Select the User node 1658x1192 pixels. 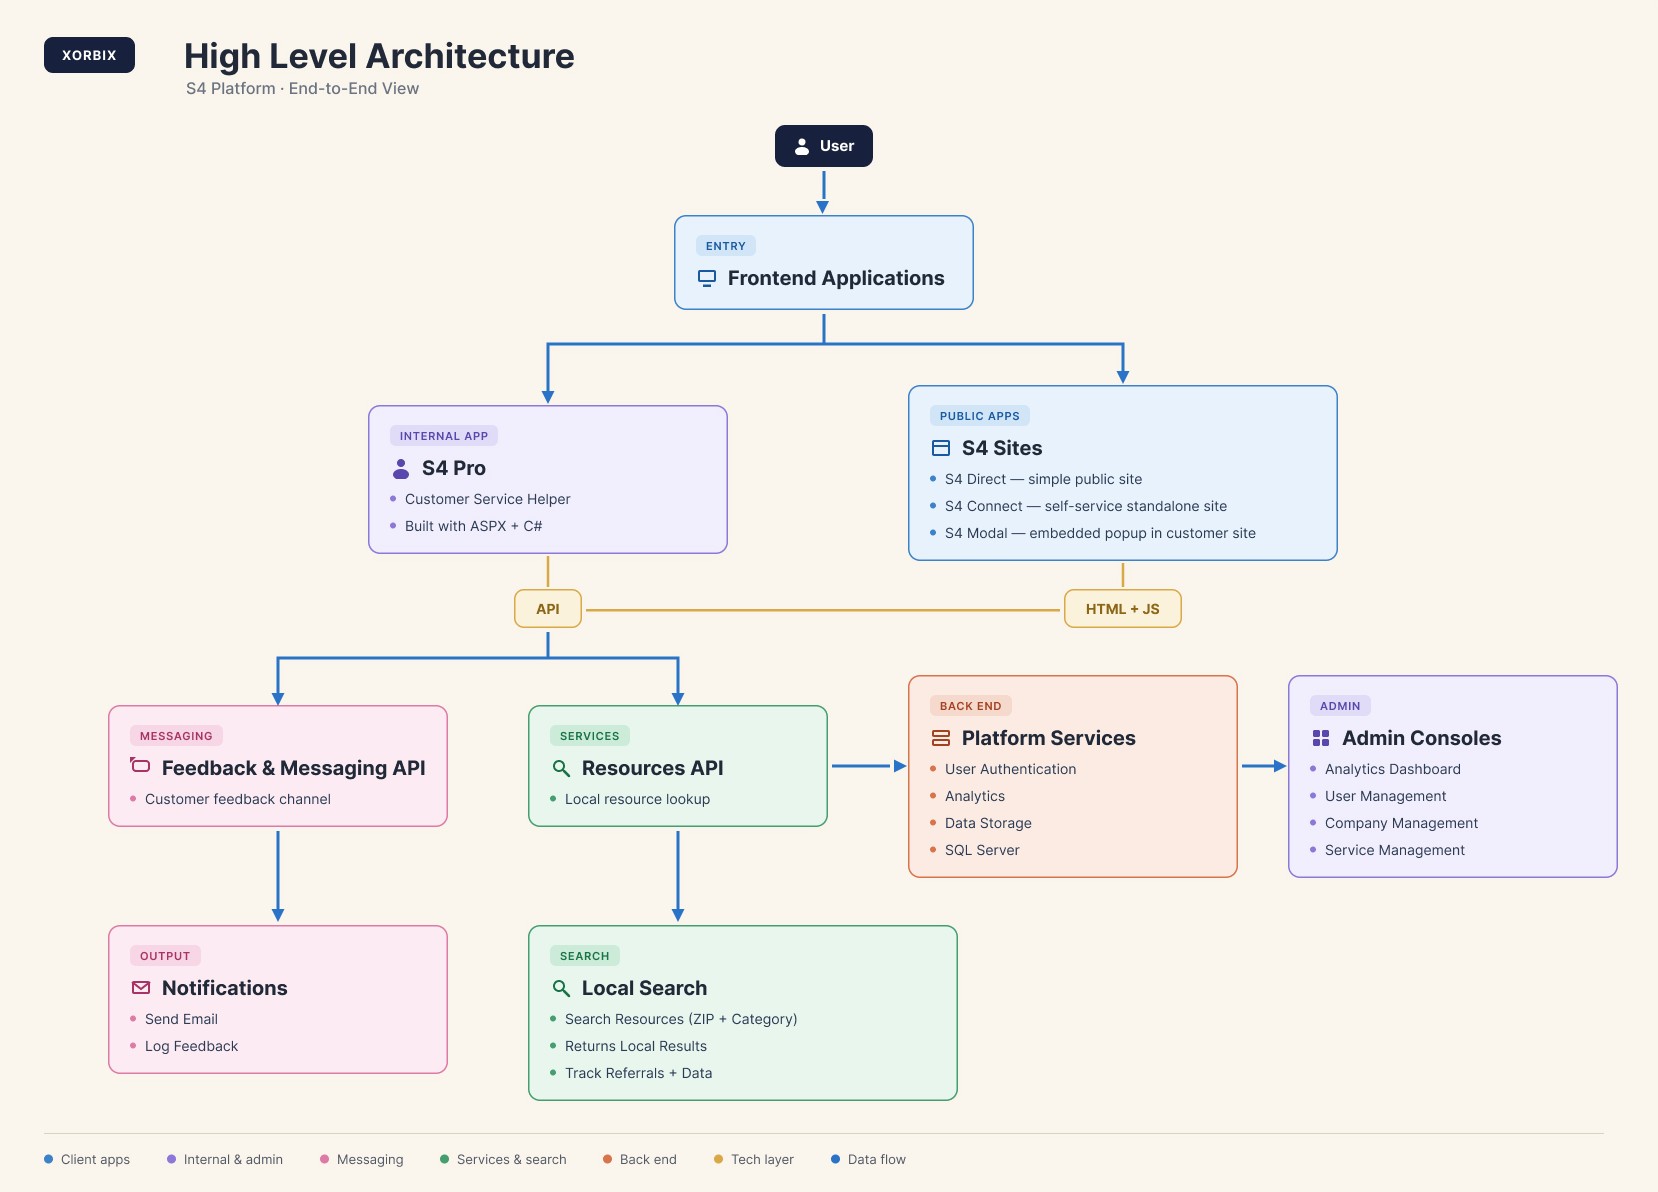tap(824, 146)
